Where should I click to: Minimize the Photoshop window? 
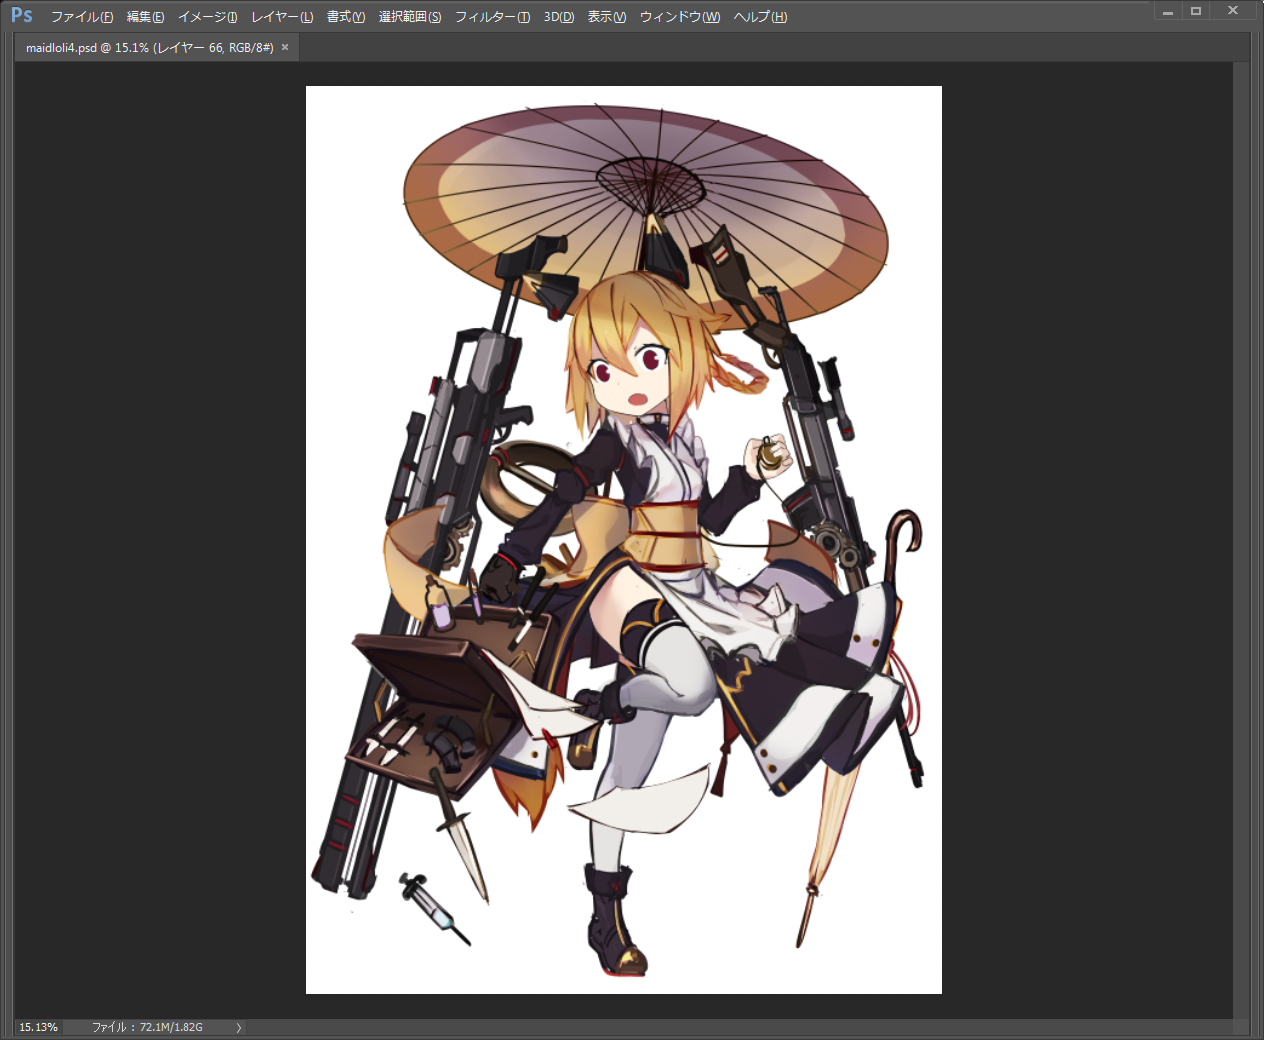1167,11
